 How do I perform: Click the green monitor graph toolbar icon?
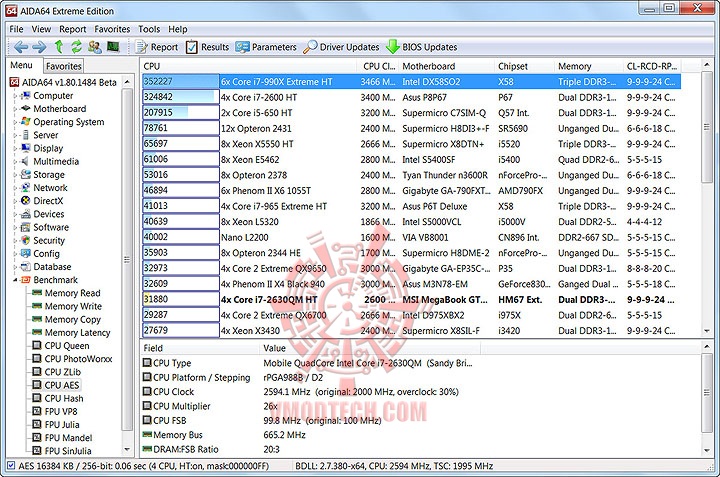point(113,46)
